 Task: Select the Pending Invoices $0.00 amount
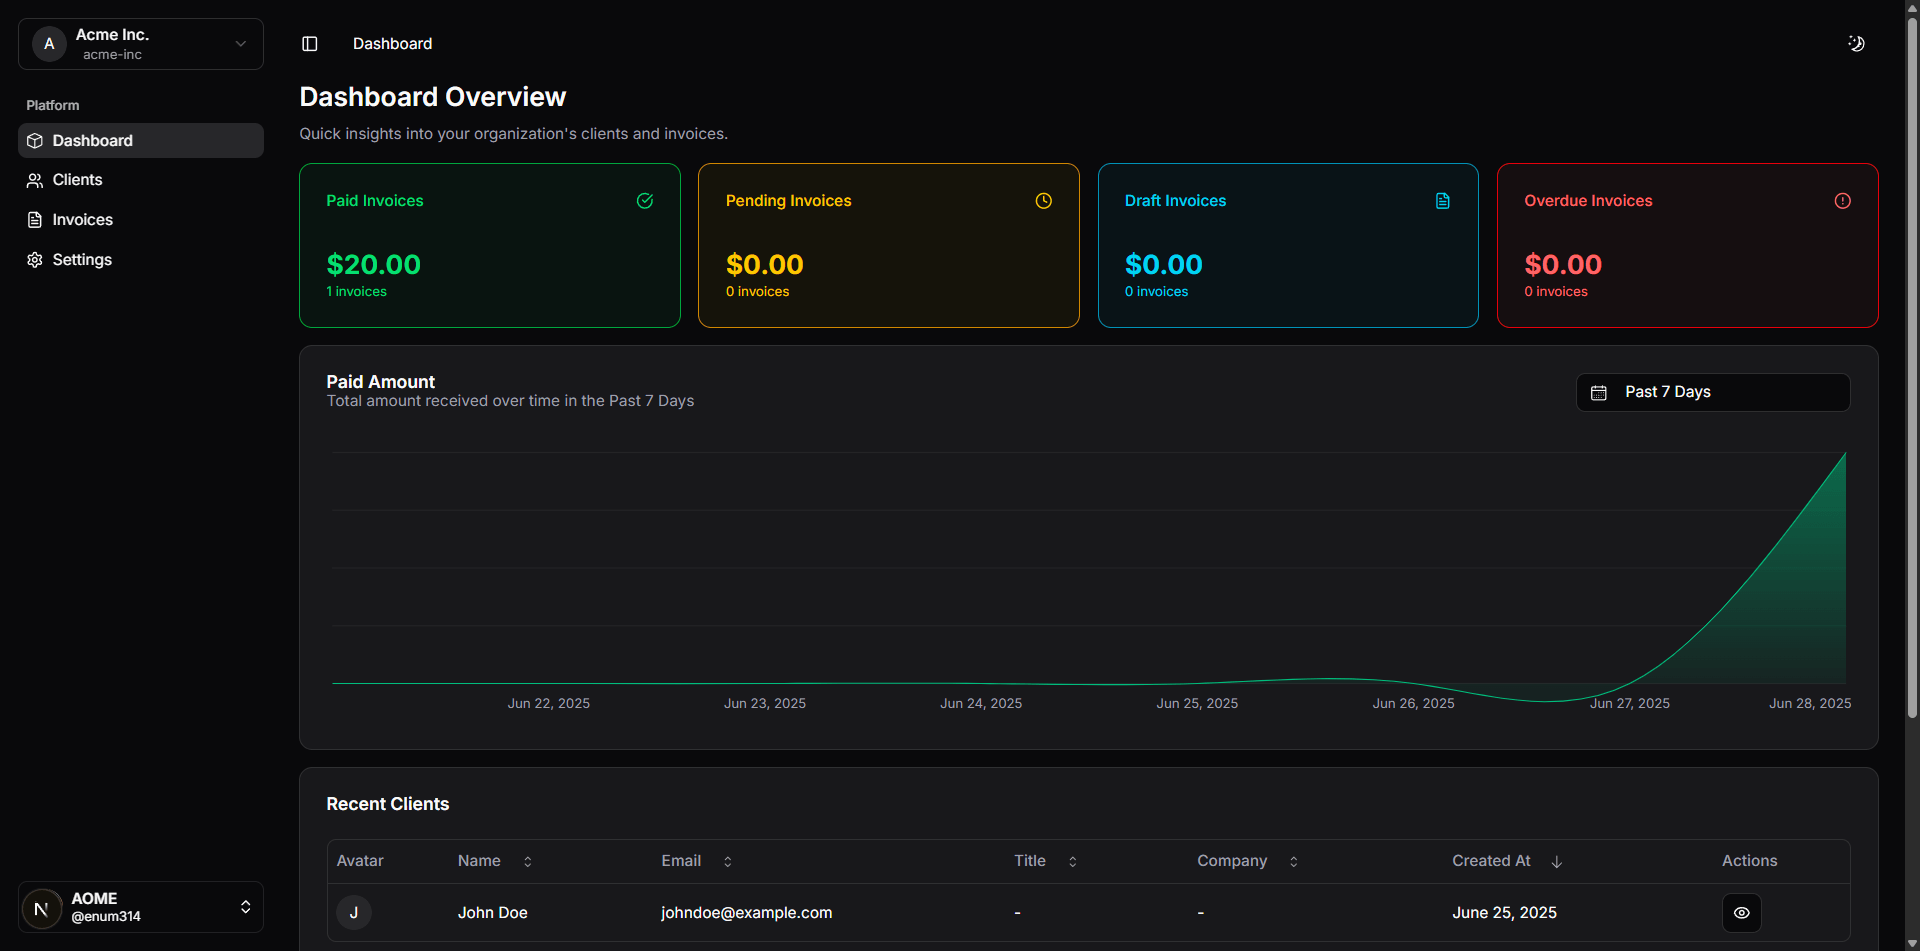point(765,265)
